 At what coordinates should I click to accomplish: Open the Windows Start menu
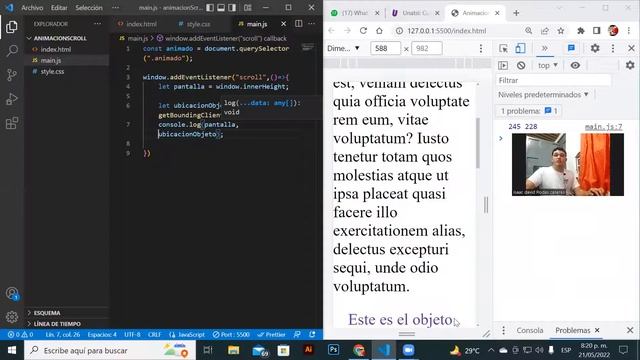coord(12,350)
